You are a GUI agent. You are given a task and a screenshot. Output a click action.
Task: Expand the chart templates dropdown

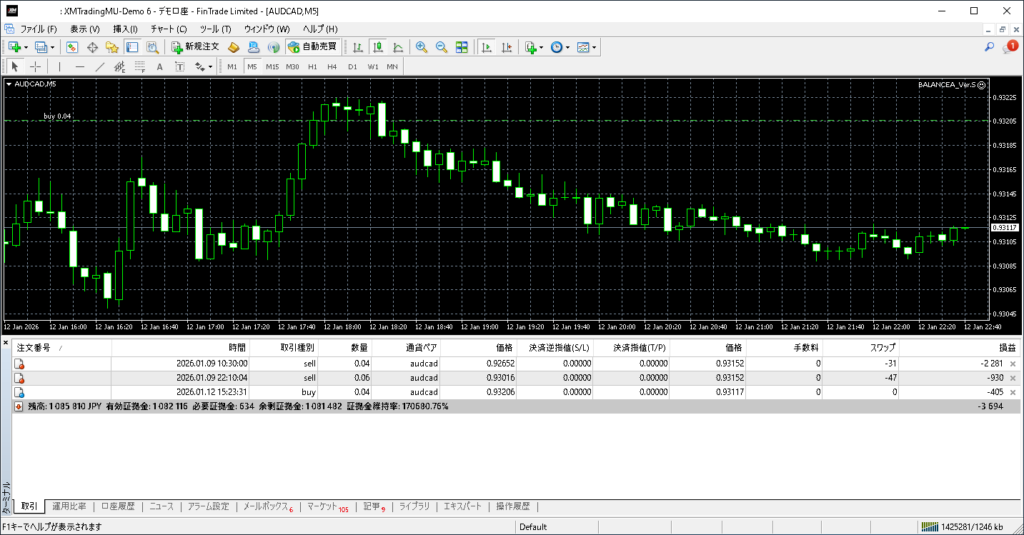coord(596,47)
